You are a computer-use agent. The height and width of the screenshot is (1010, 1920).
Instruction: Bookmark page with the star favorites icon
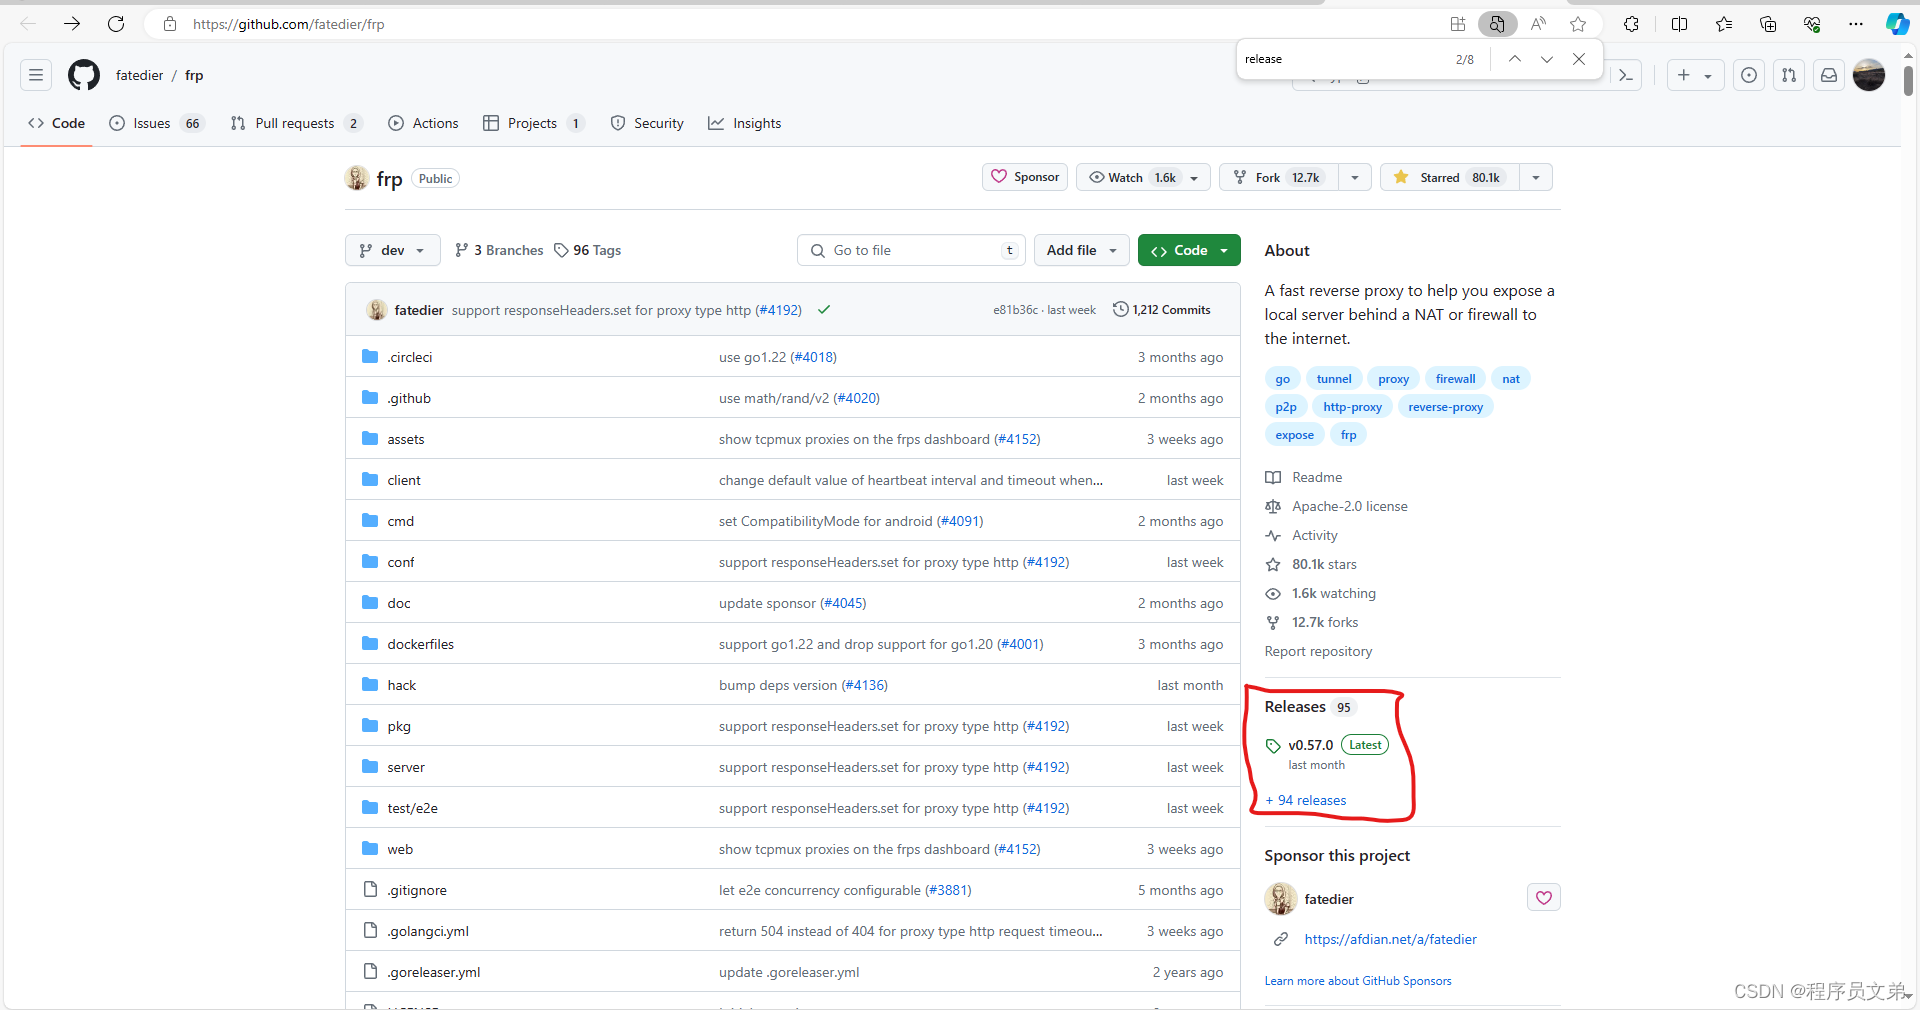pos(1578,24)
